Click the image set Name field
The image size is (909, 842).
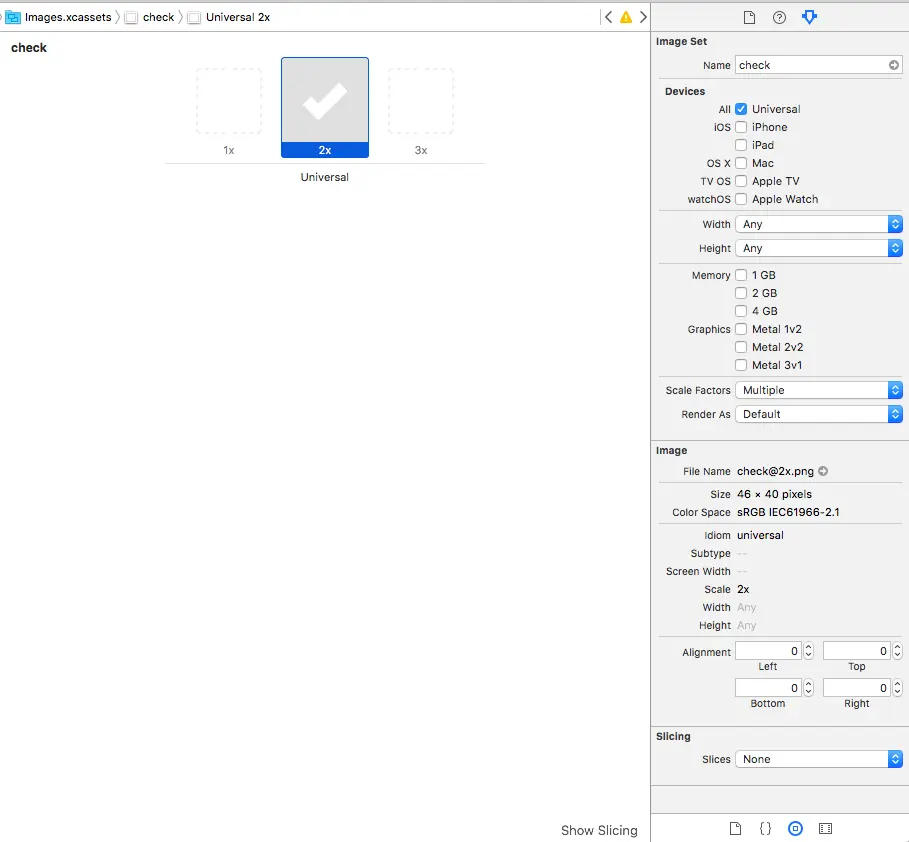[x=812, y=65]
